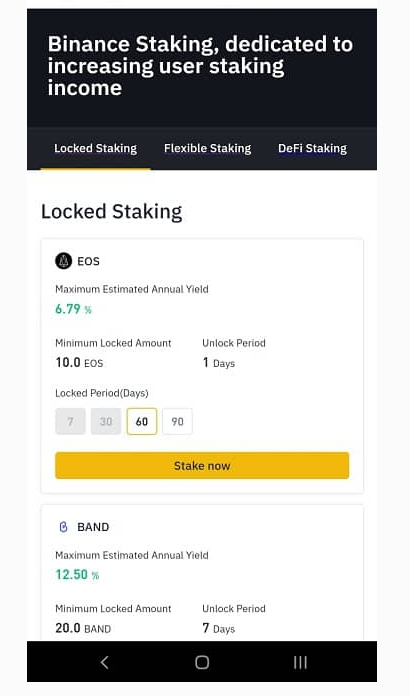
Task: Click the BAND coin name label
Action: [x=93, y=527]
